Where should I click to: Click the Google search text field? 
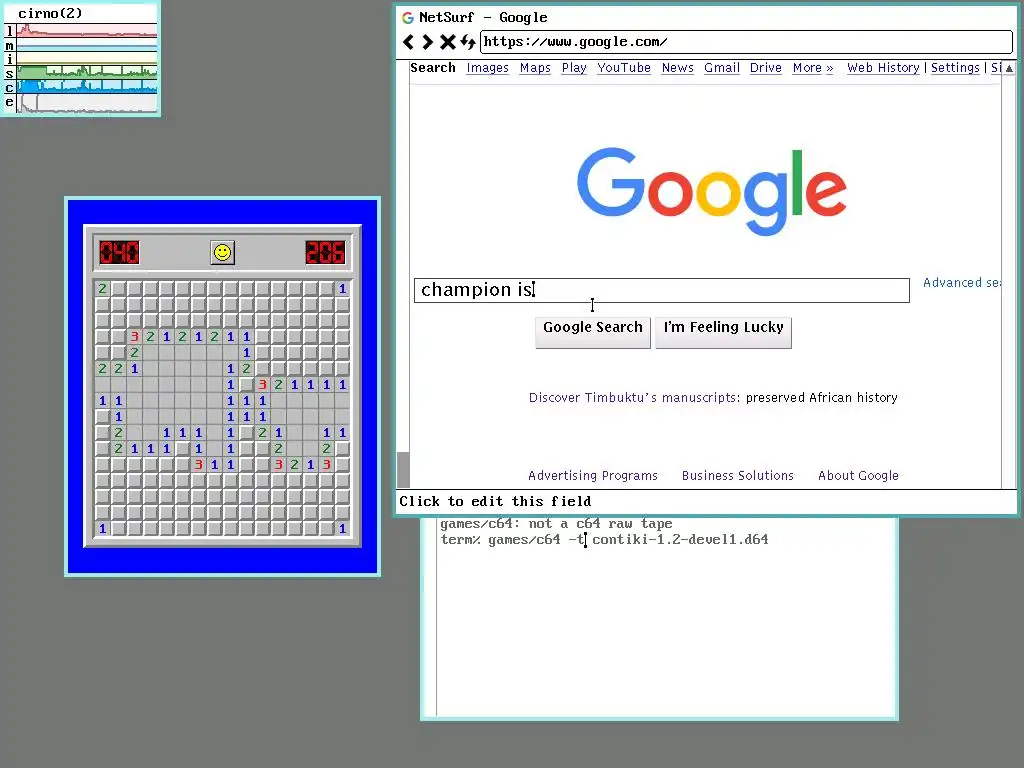tap(662, 290)
